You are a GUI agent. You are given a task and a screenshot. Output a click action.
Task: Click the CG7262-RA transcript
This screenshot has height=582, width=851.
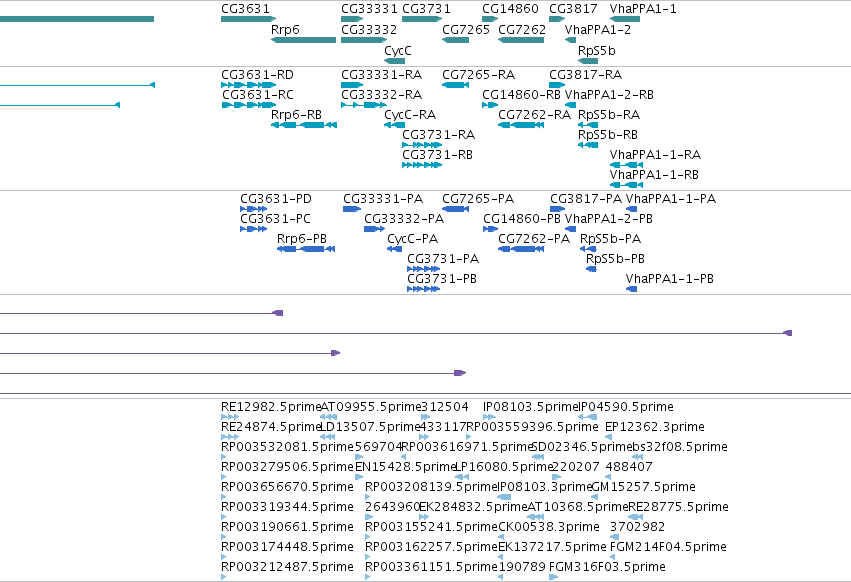[521, 125]
